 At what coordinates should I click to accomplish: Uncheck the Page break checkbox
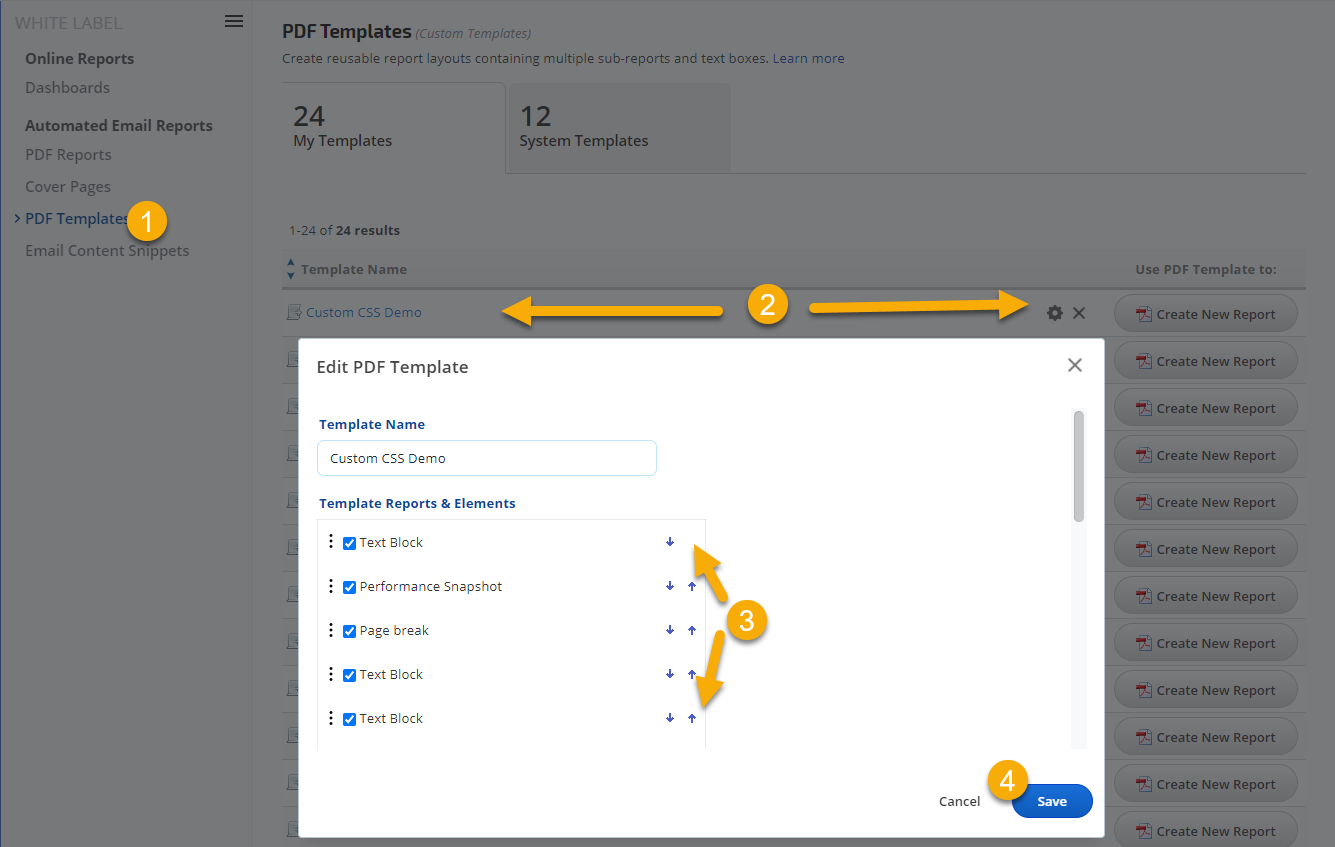tap(349, 631)
